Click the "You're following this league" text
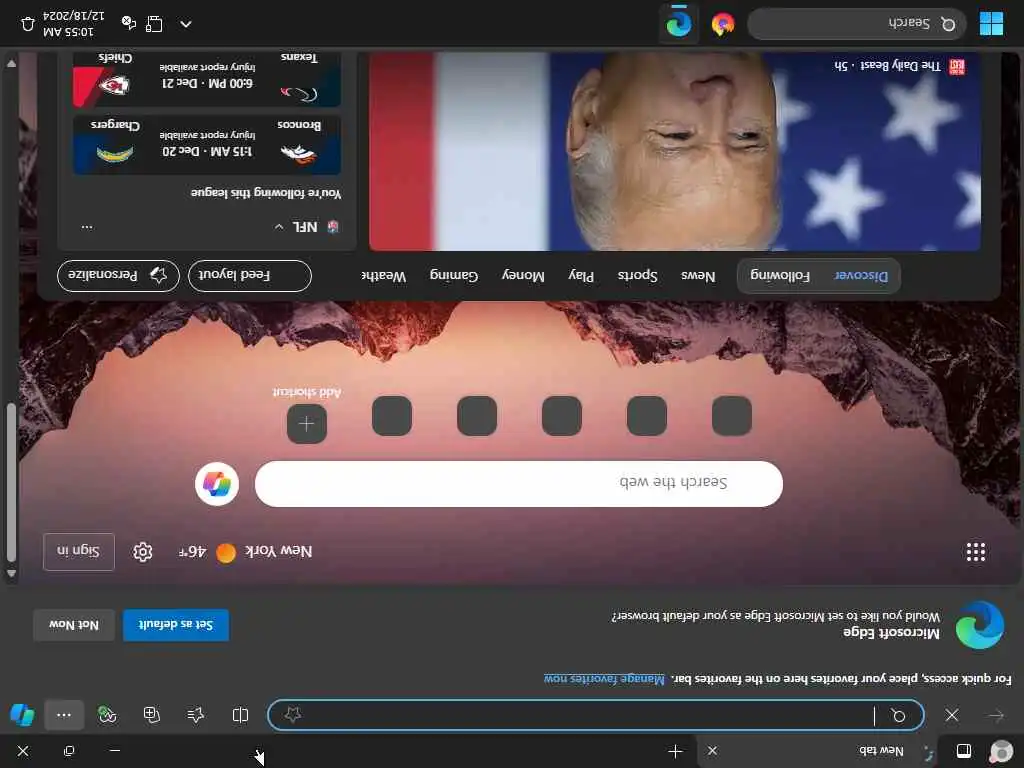This screenshot has height=768, width=1024. click(x=266, y=193)
